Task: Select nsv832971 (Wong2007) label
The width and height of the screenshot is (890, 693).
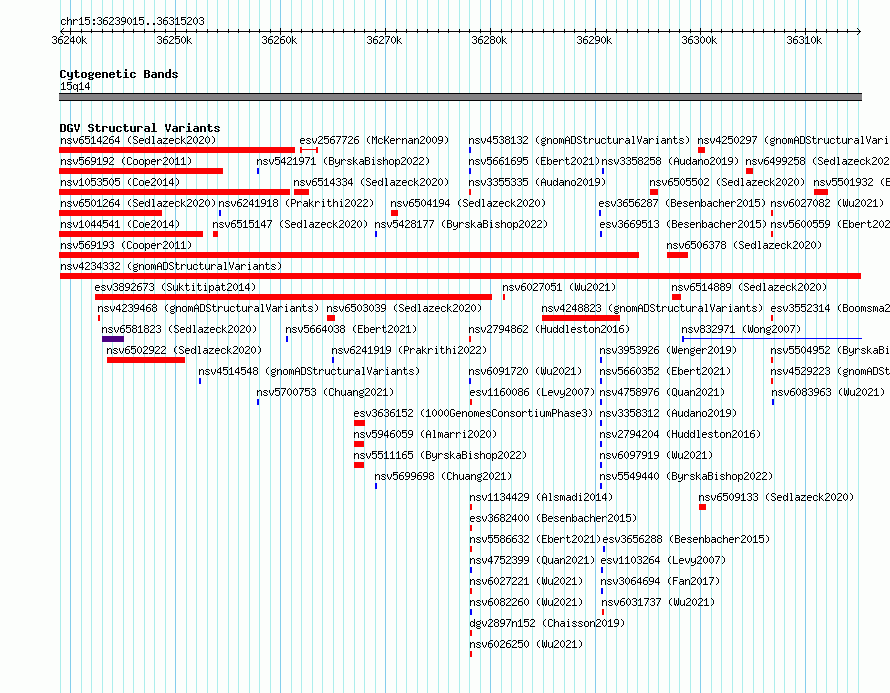Action: 741,329
